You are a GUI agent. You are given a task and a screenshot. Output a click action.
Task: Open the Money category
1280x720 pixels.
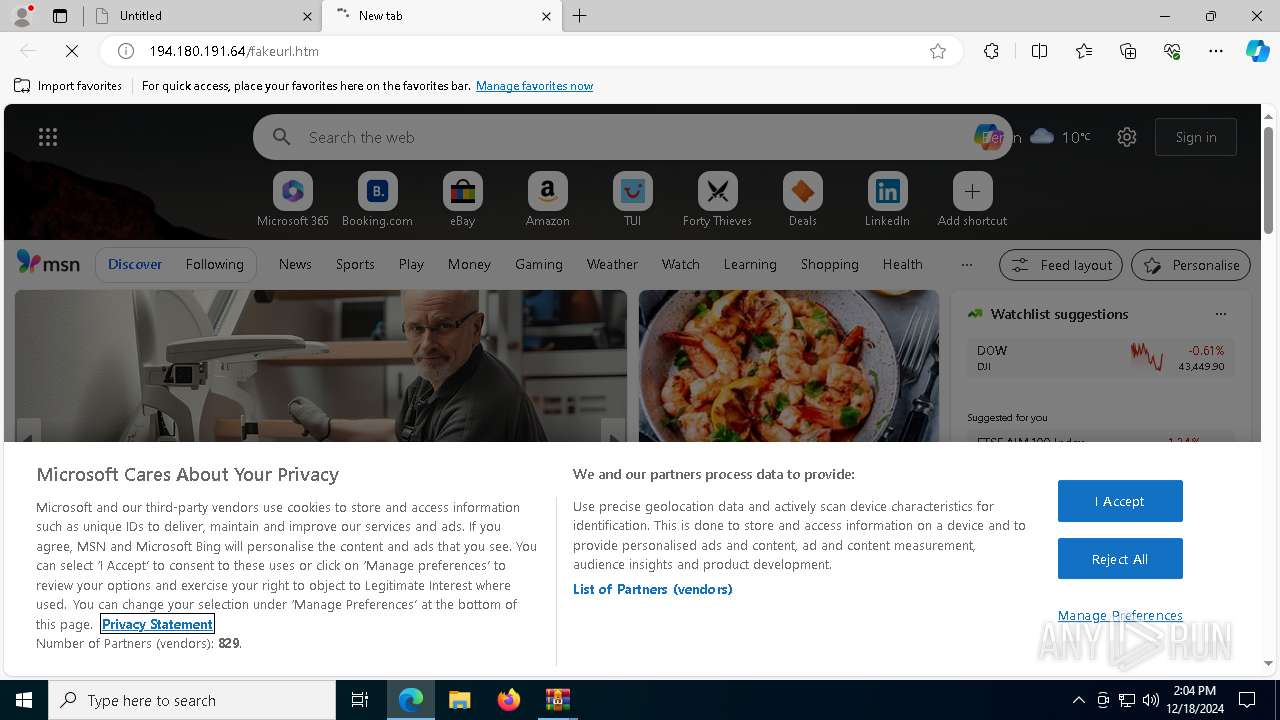click(469, 264)
